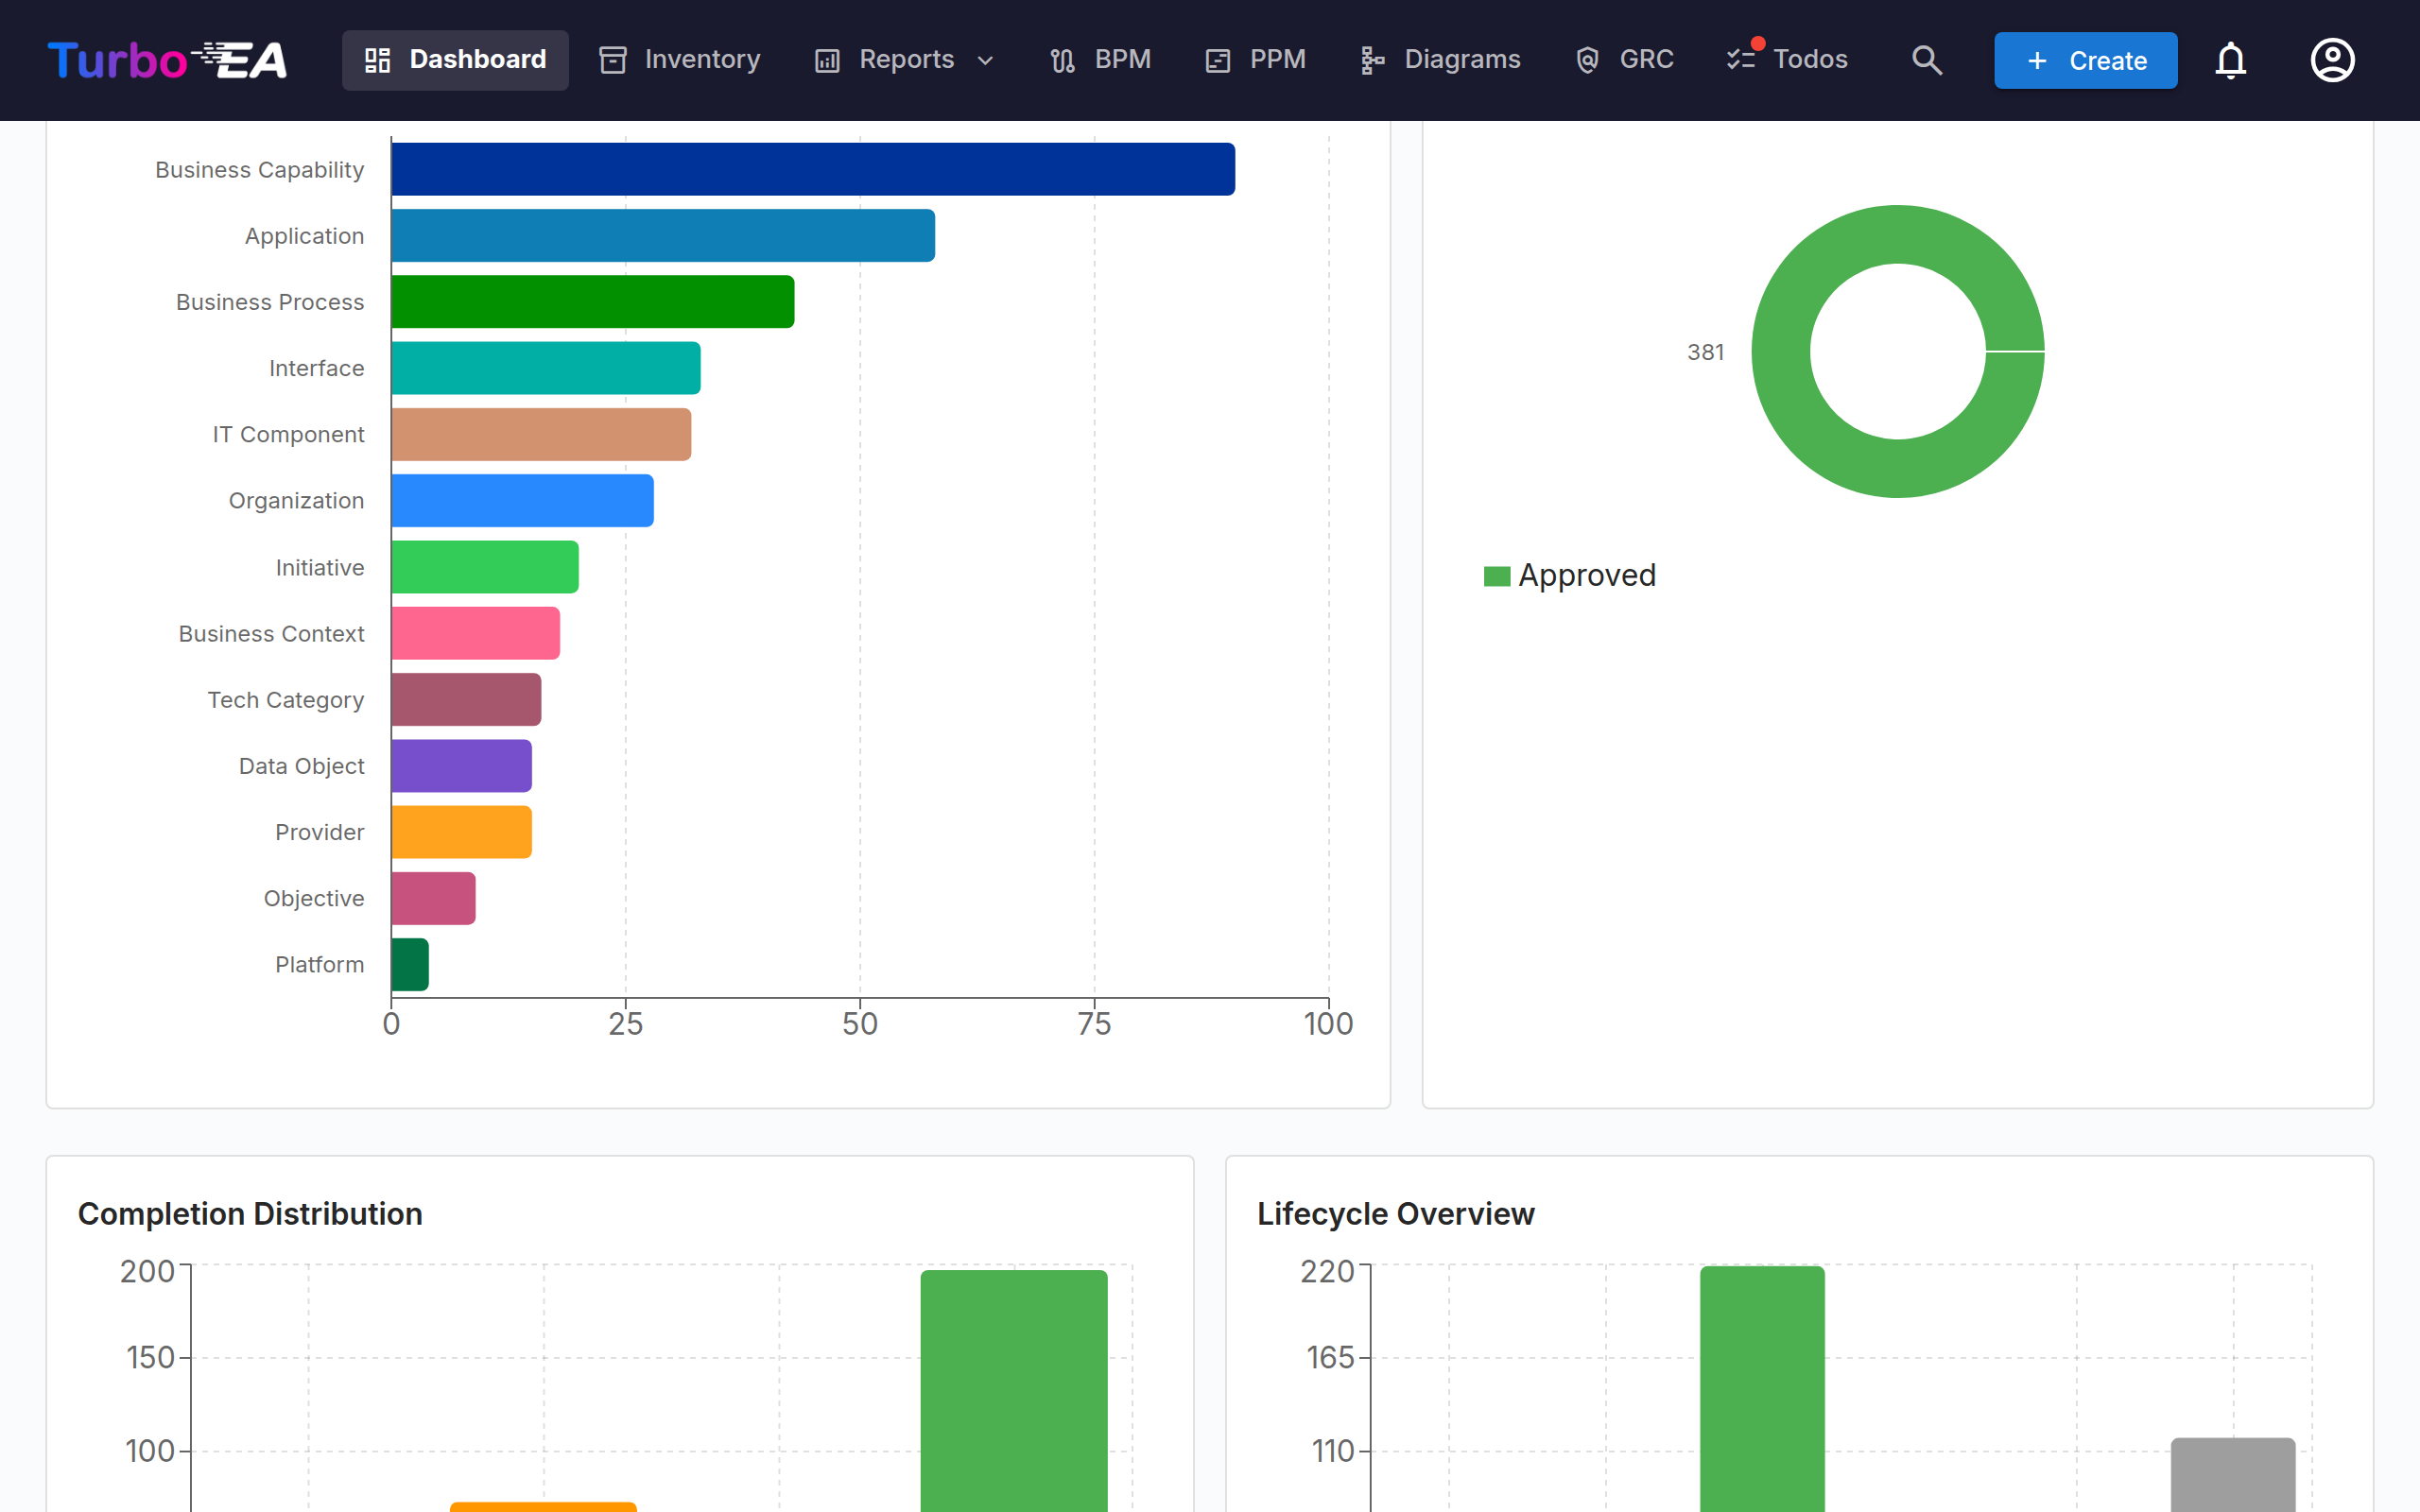Click the purple Data Object bar

[461, 765]
